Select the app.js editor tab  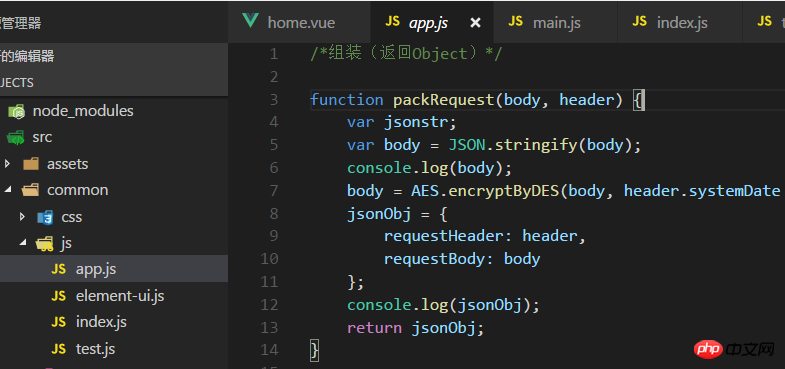pyautogui.click(x=432, y=22)
